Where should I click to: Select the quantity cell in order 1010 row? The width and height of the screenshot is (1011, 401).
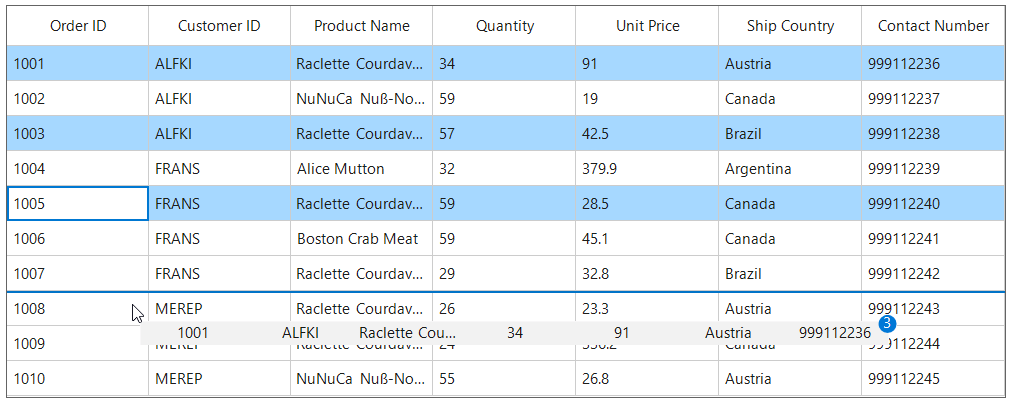[504, 379]
